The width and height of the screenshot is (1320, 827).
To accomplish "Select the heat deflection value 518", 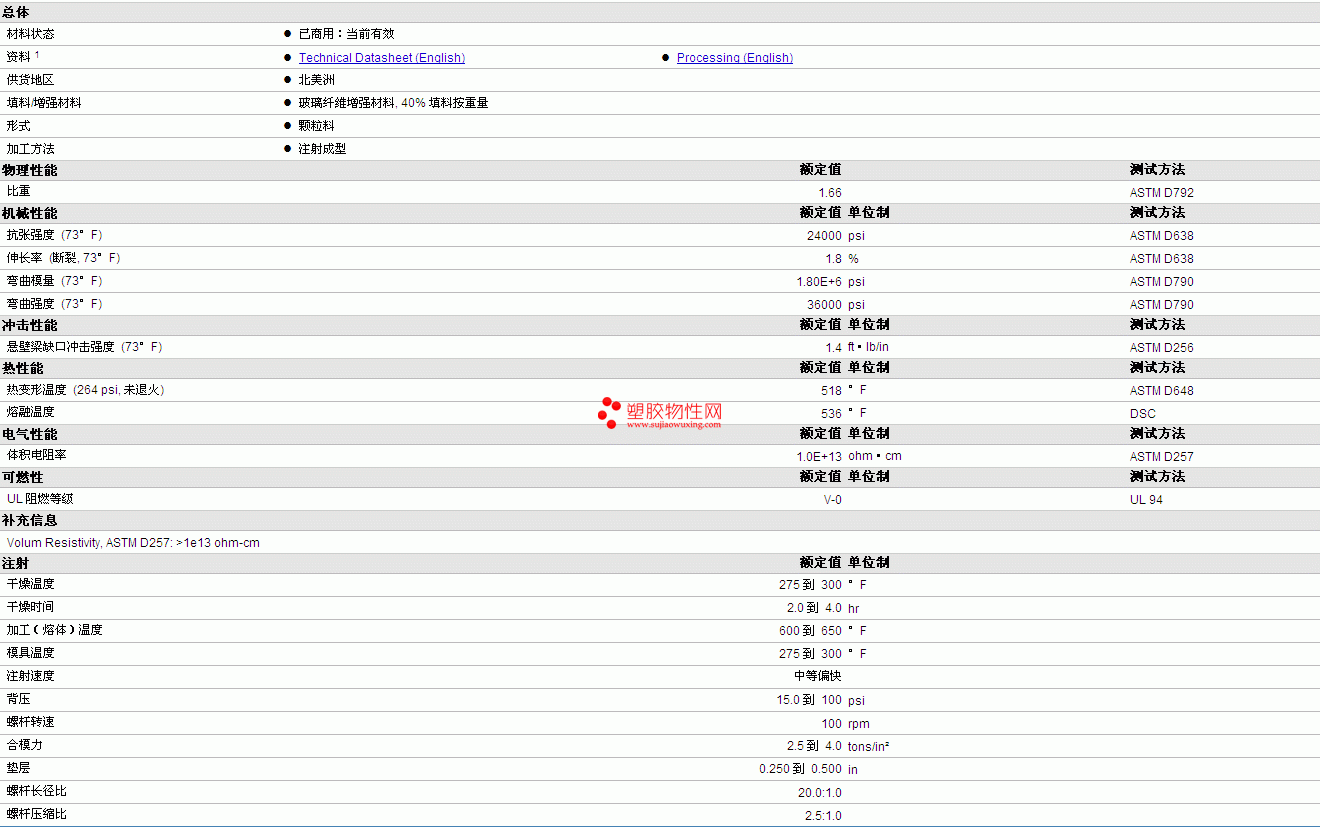I will [832, 391].
